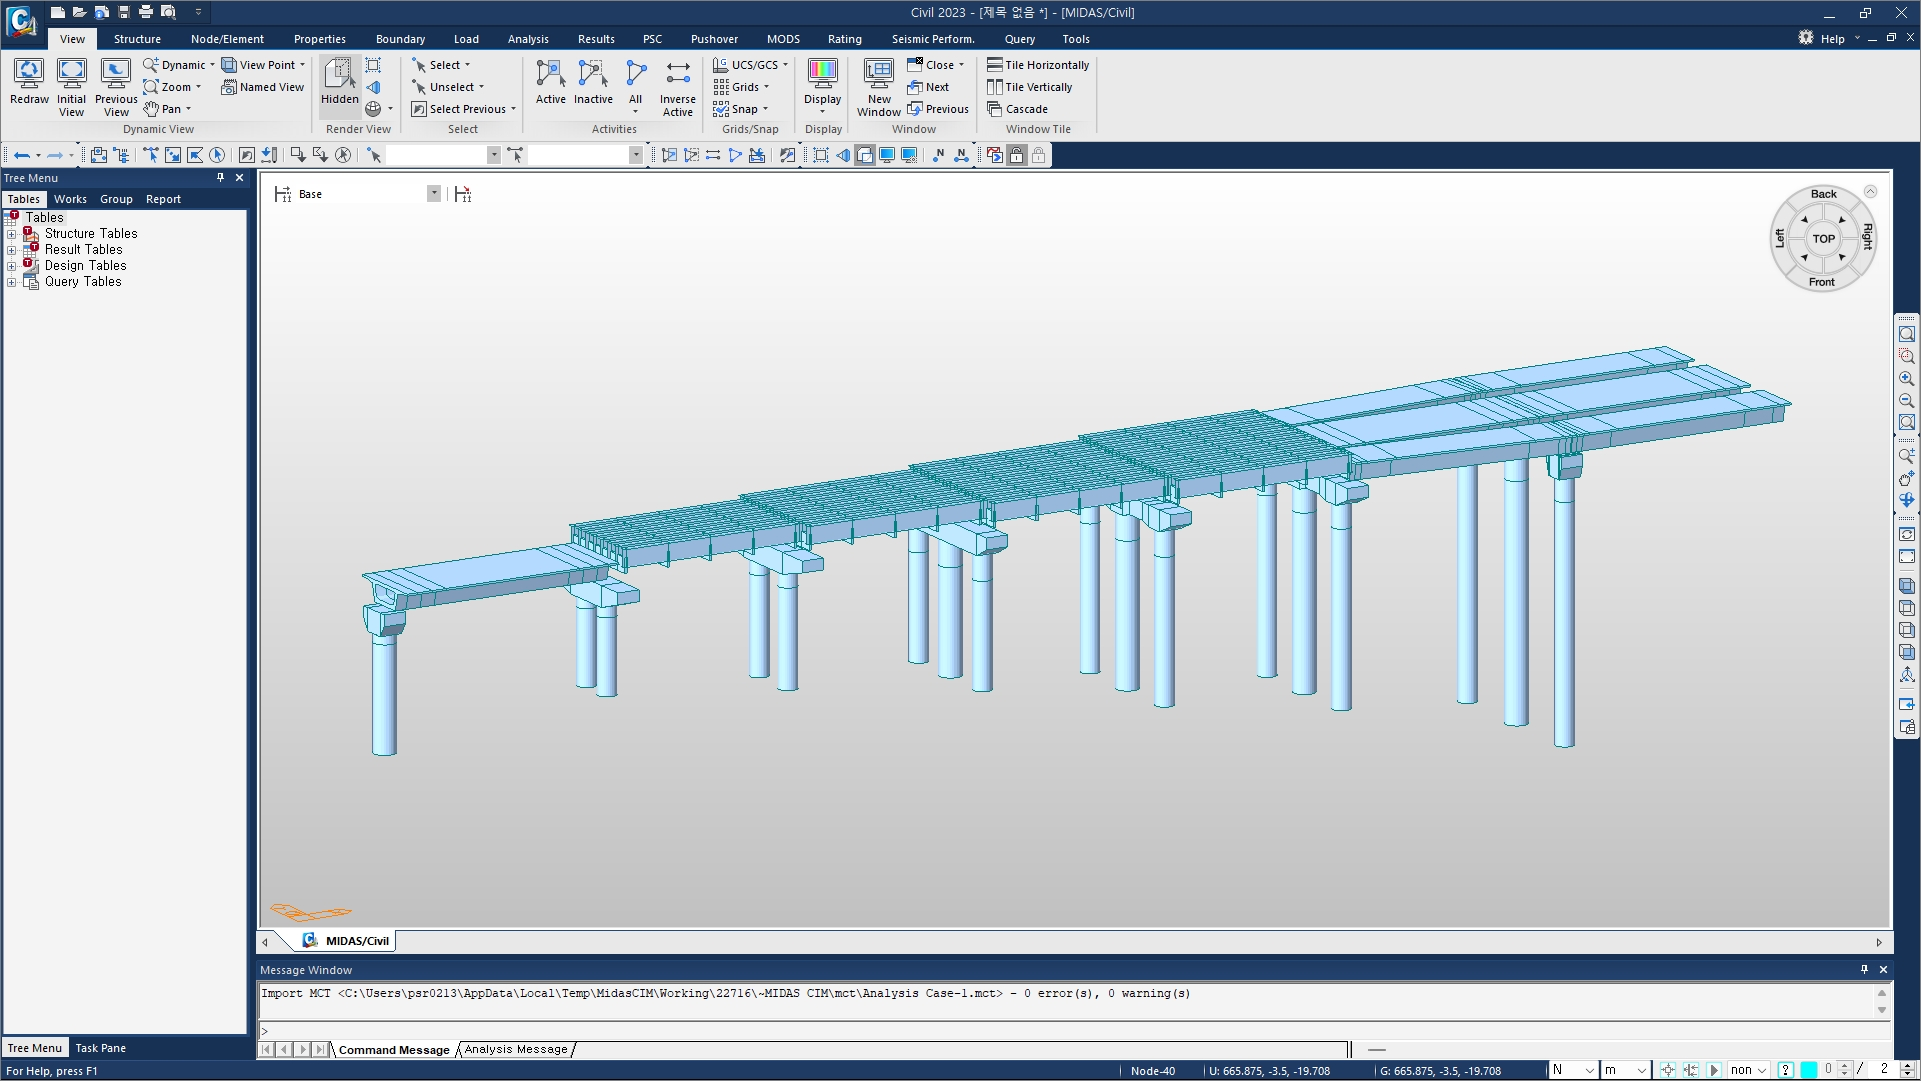1921x1081 pixels.
Task: Open the length unit dropdown showing m
Action: [x=1626, y=1070]
